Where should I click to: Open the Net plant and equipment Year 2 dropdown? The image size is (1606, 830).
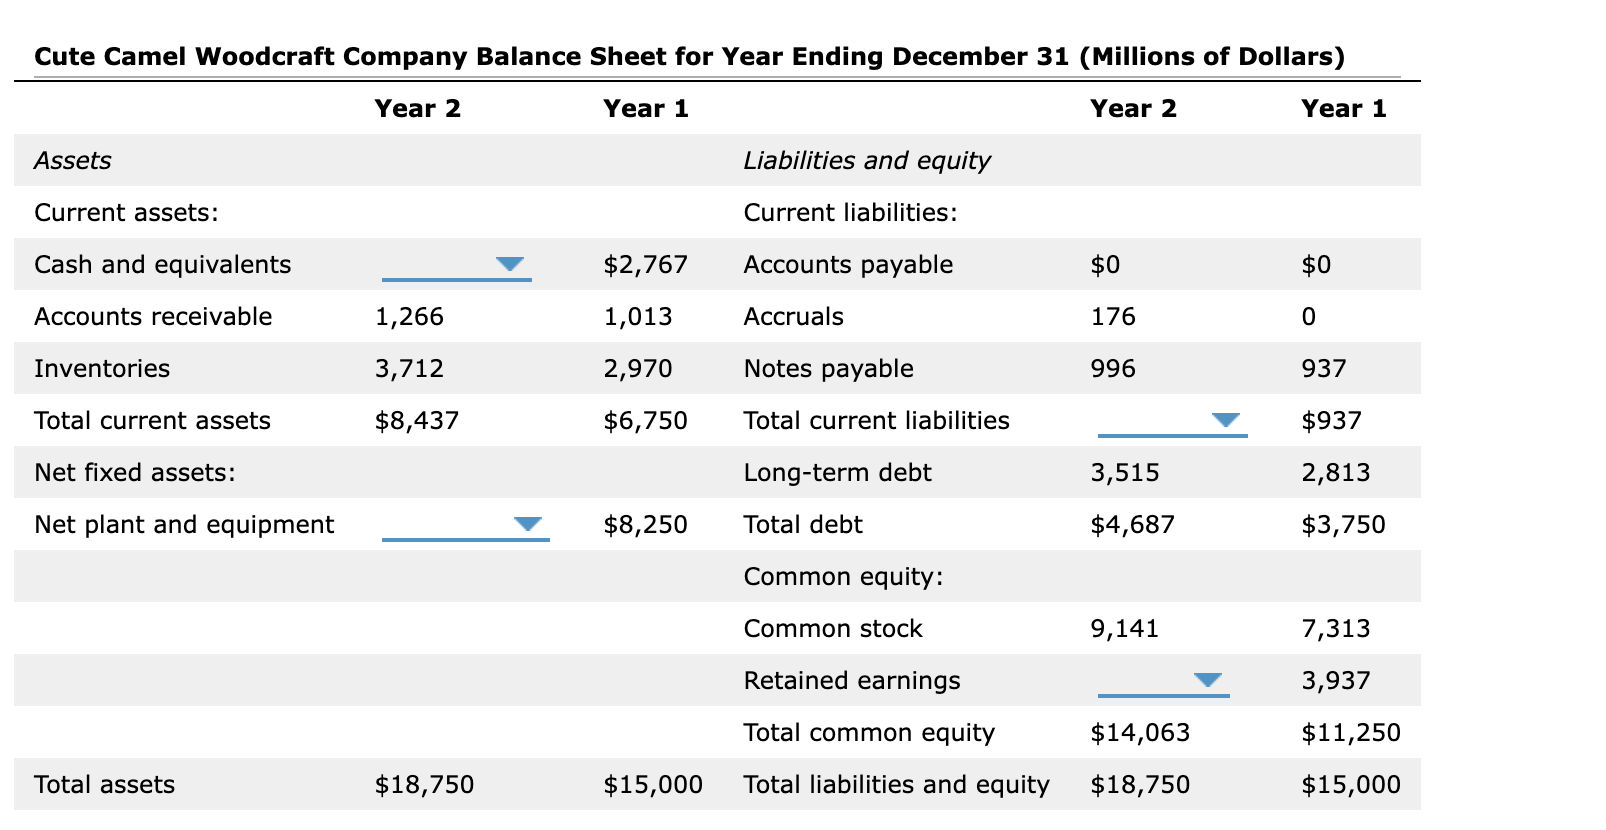click(x=466, y=525)
